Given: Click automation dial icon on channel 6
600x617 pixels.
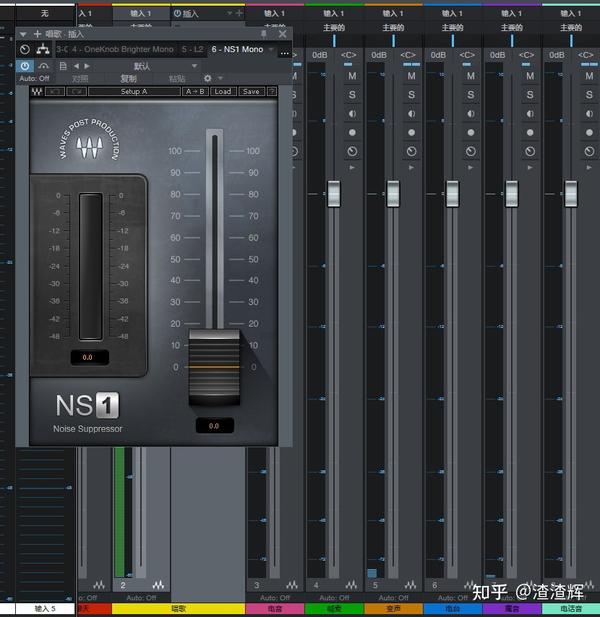Looking at the screenshot, I should coord(471,152).
